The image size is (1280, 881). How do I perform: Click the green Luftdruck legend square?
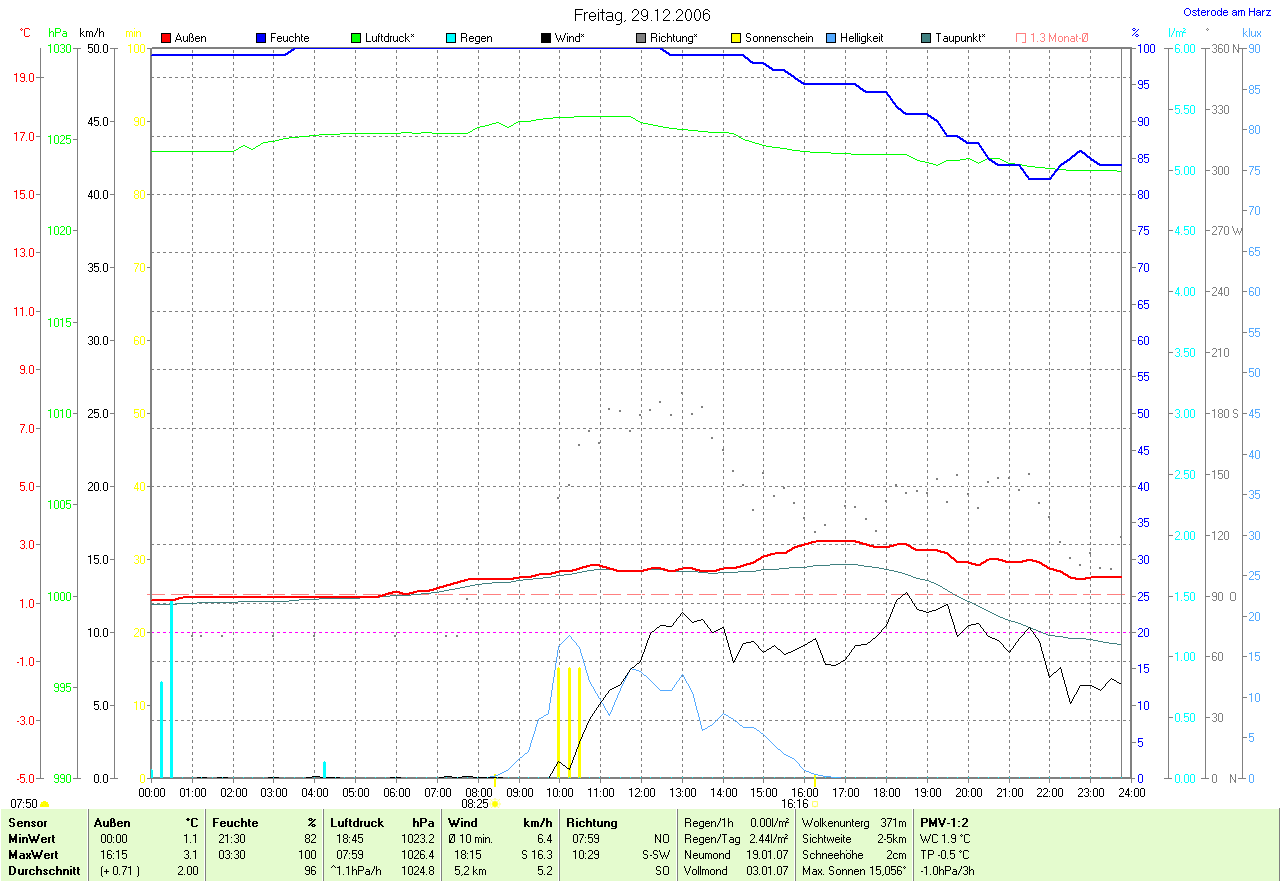point(356,38)
